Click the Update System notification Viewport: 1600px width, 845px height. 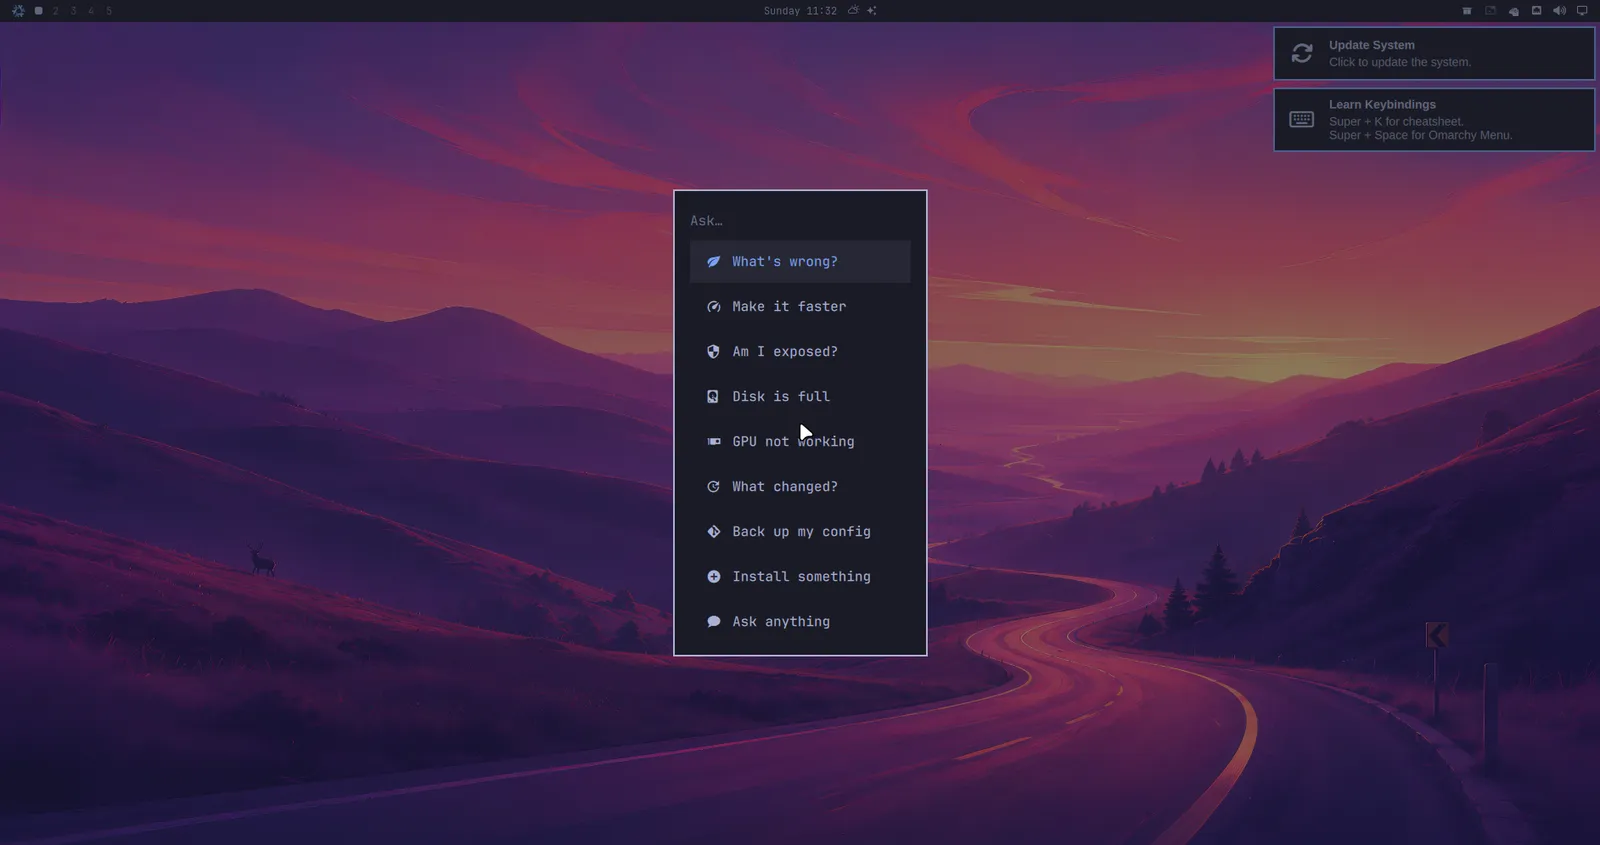(1434, 53)
